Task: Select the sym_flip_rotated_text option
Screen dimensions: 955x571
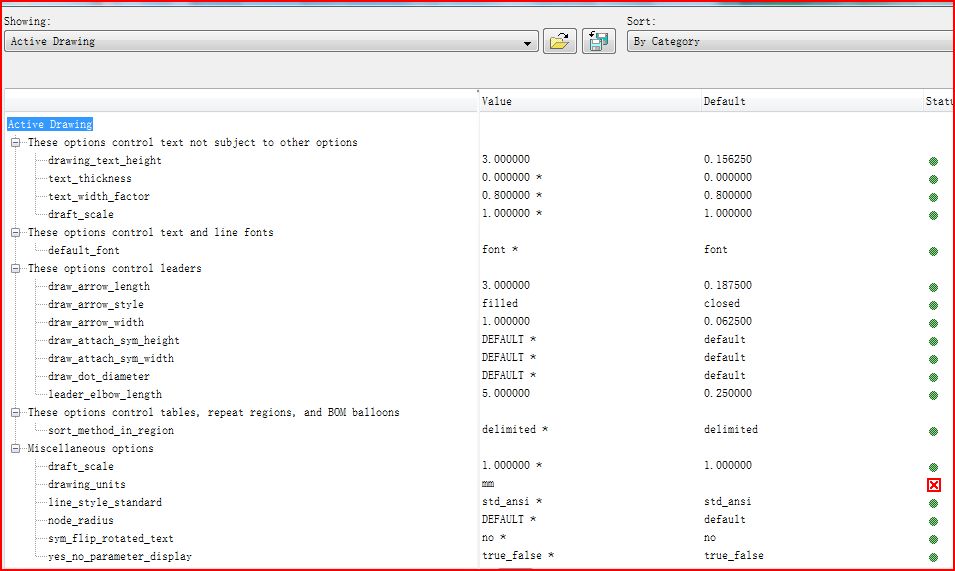Action: point(111,539)
